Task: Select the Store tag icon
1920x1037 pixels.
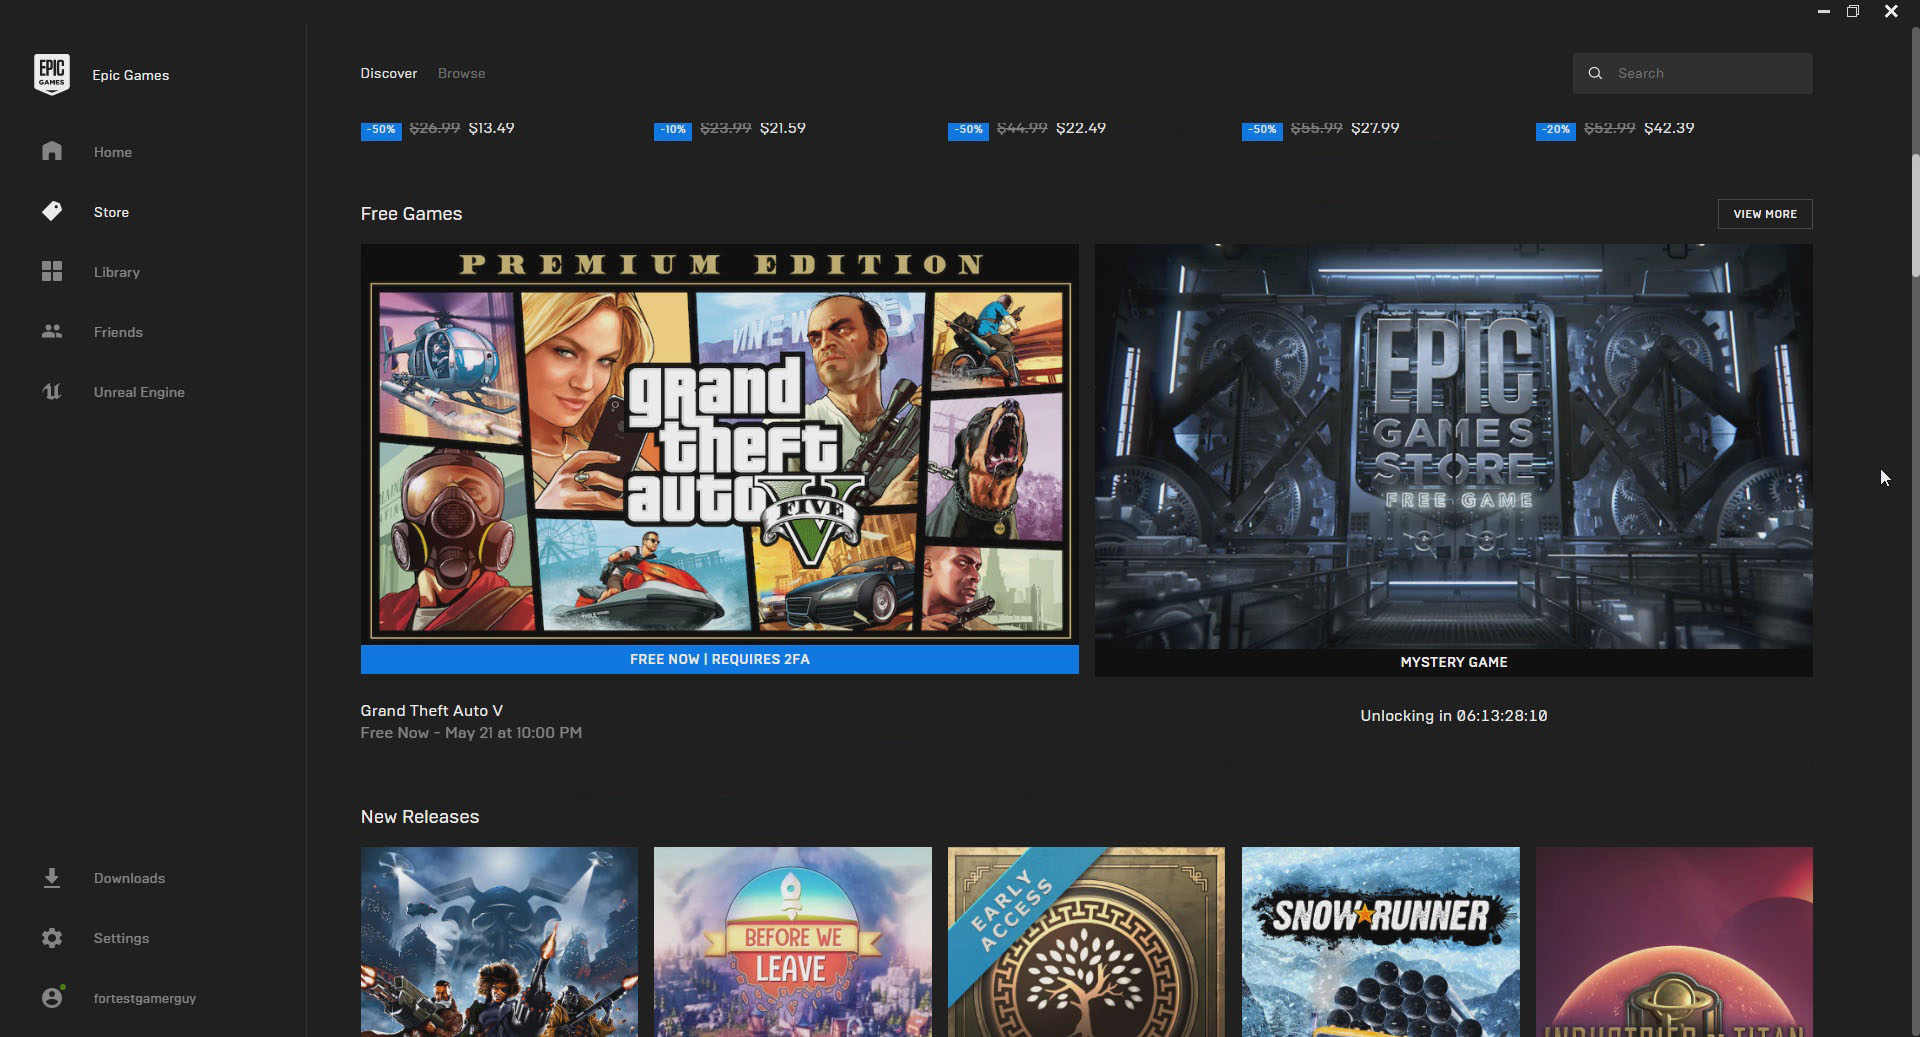Action: (x=52, y=211)
